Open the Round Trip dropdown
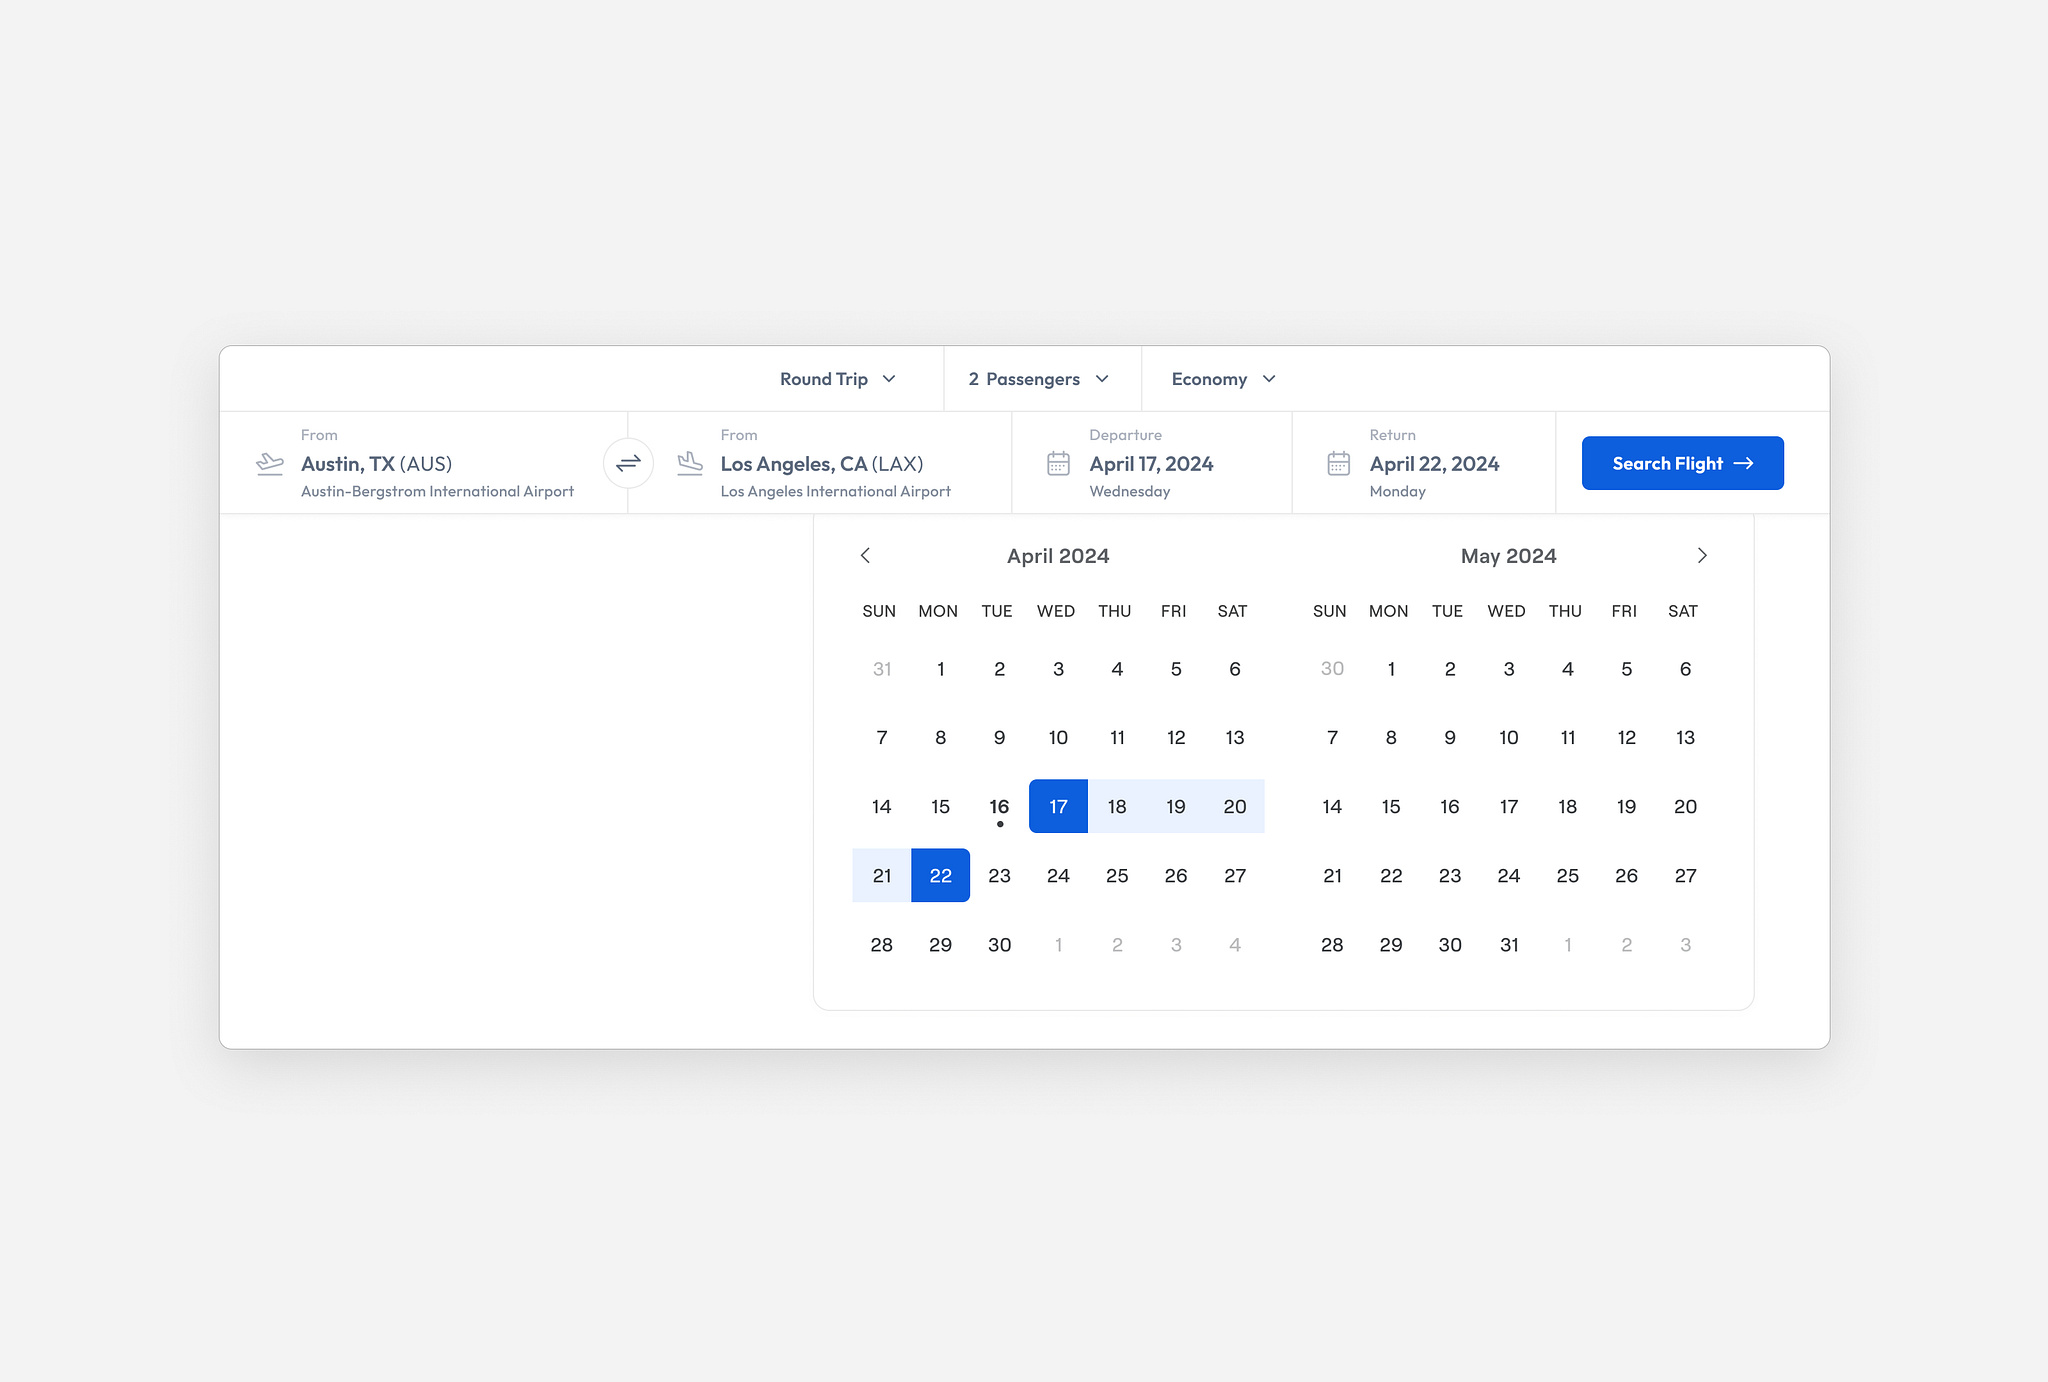Screen dimensions: 2048x1382 pos(838,378)
